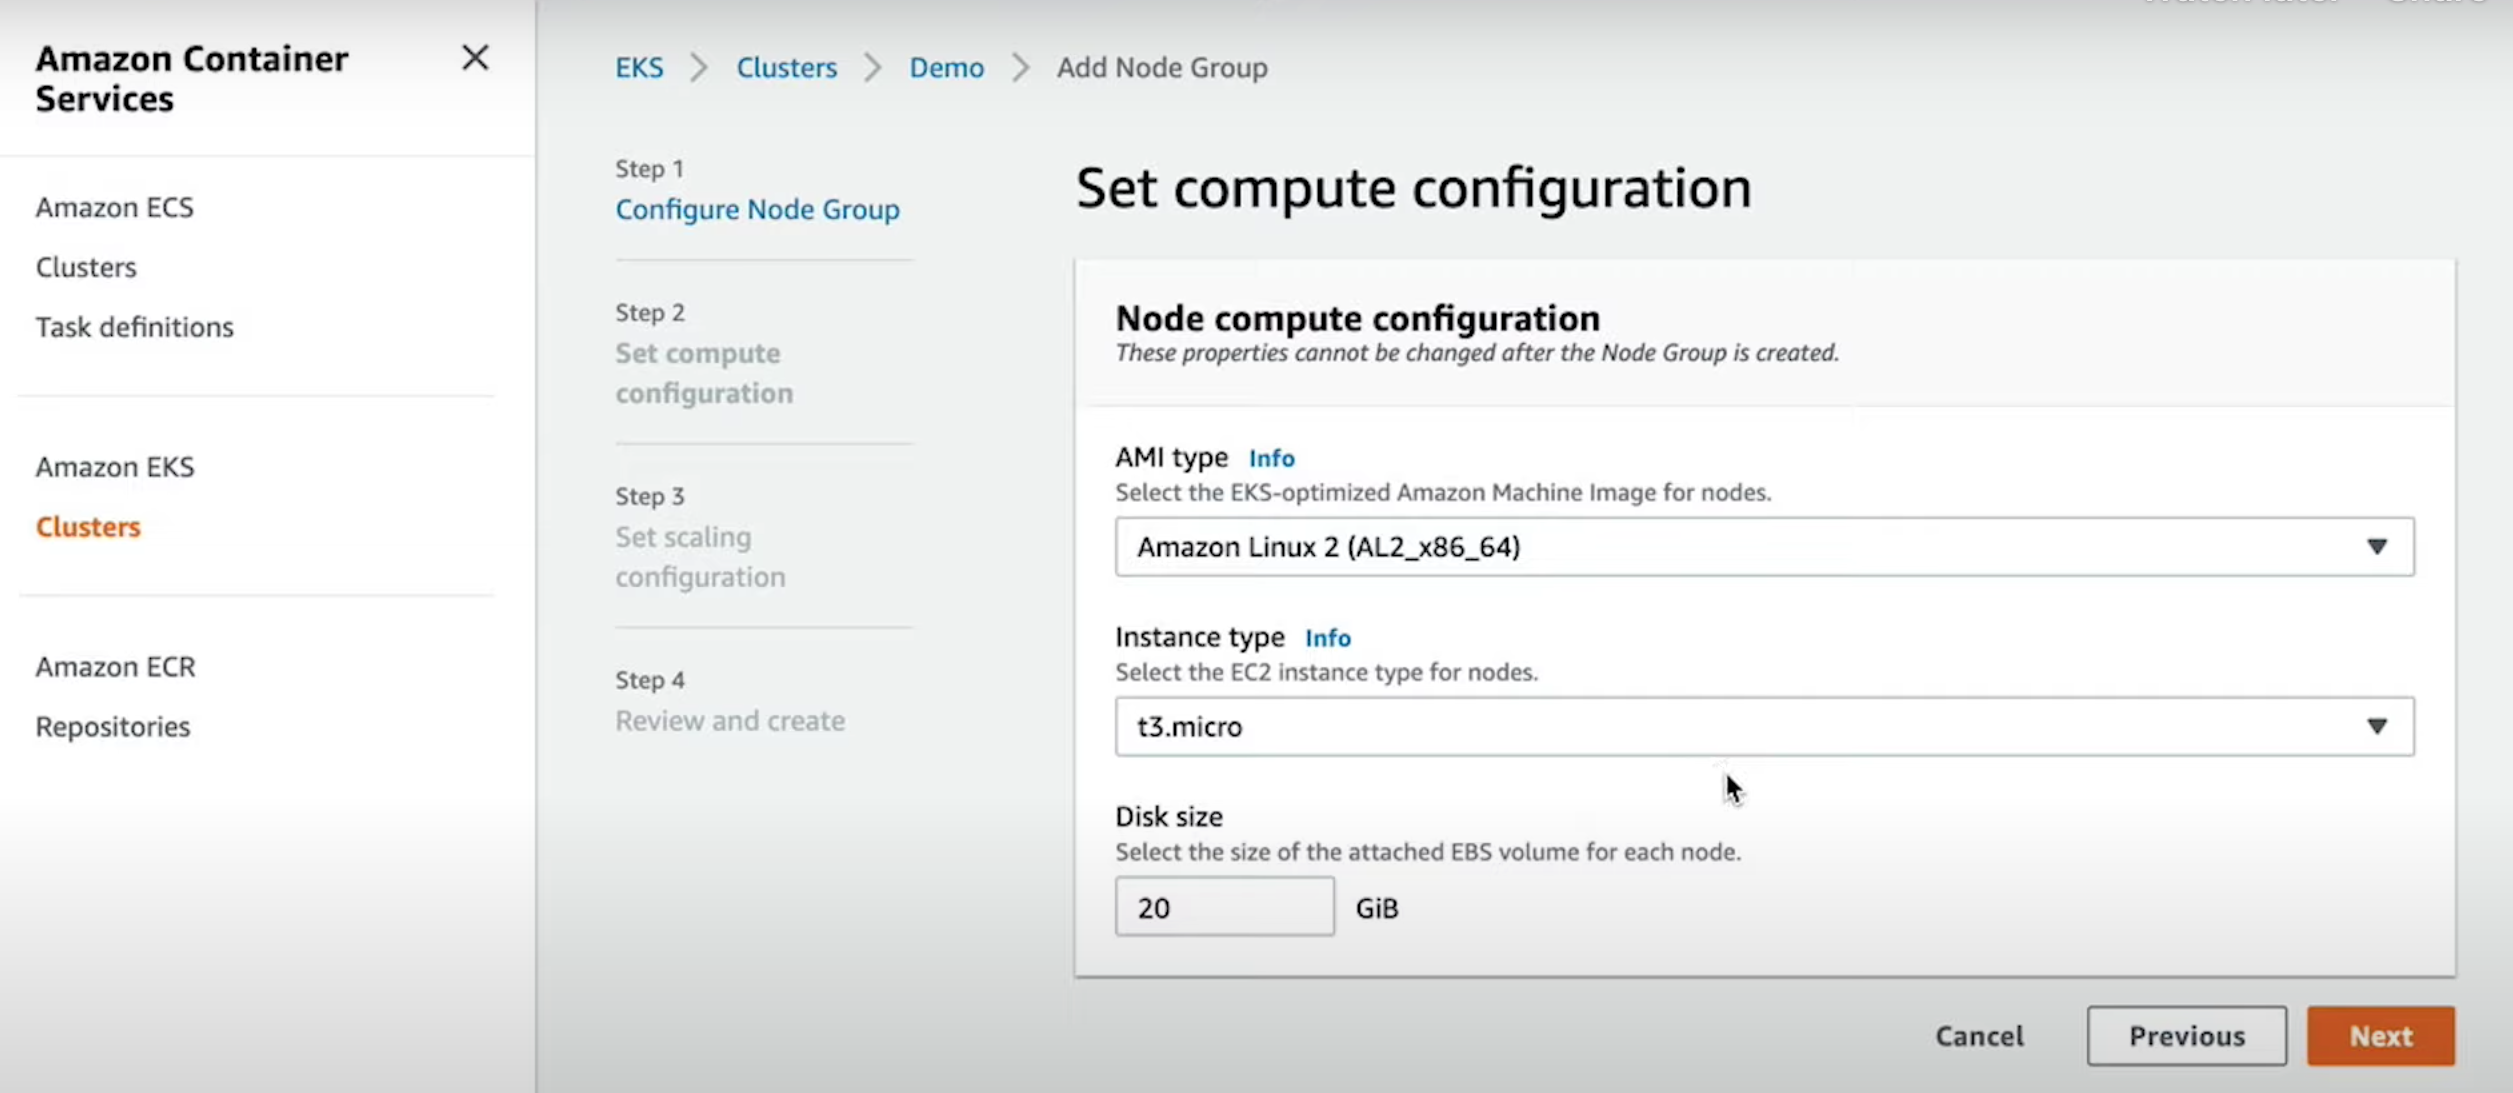Viewport: 2513px width, 1093px height.
Task: Navigate to Clusters in breadcrumb
Action: [786, 68]
